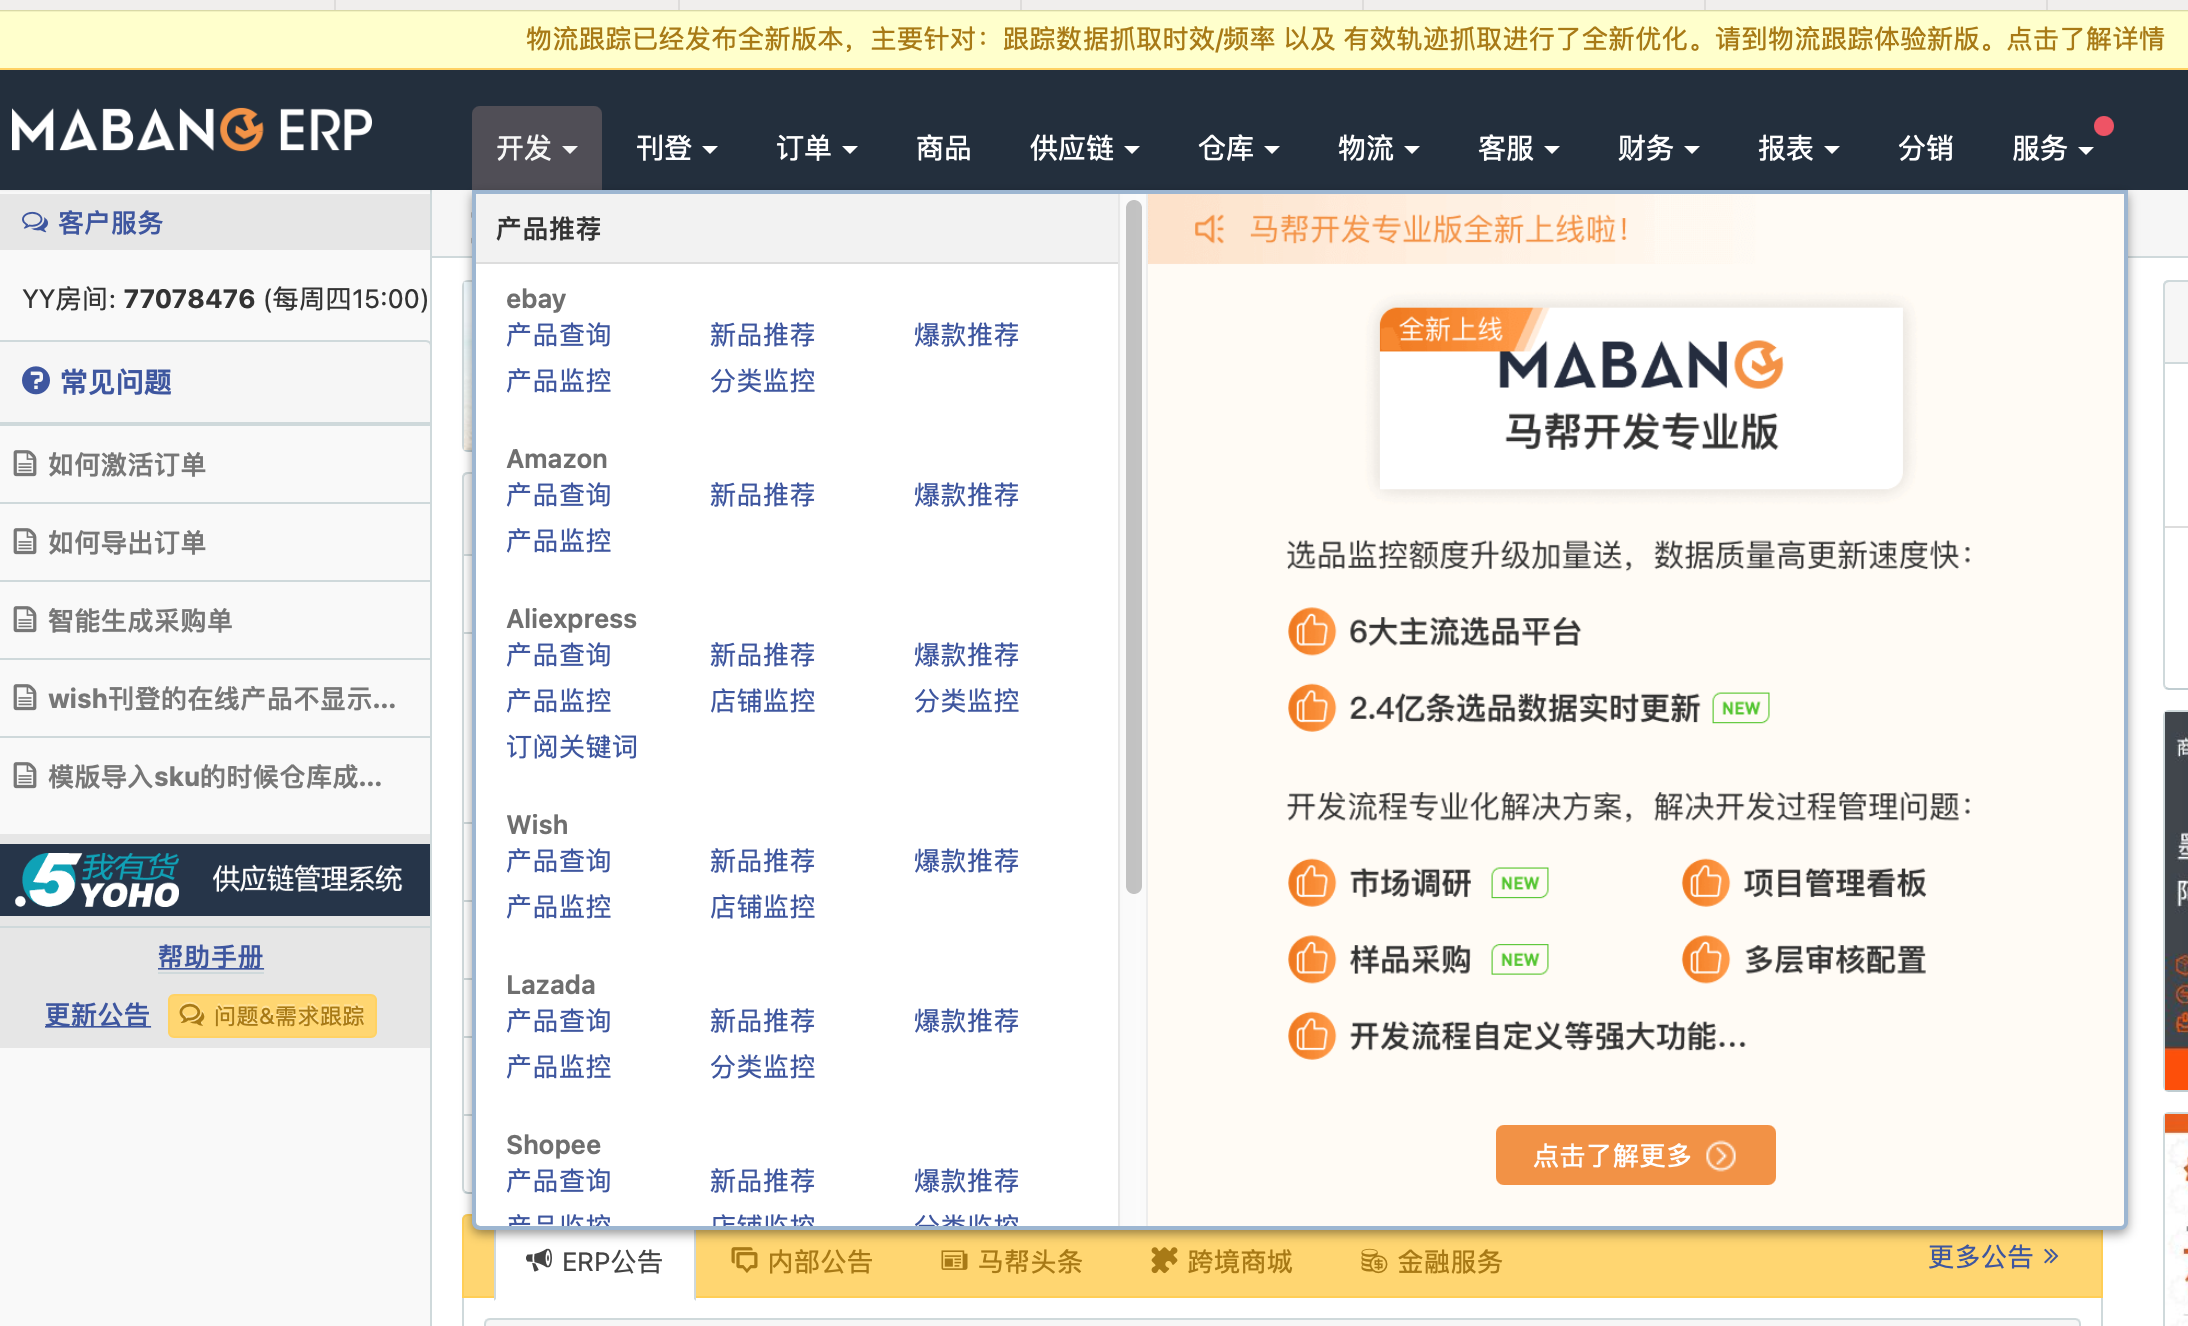Open the 订单 dropdown menu
This screenshot has width=2188, height=1326.
[815, 148]
